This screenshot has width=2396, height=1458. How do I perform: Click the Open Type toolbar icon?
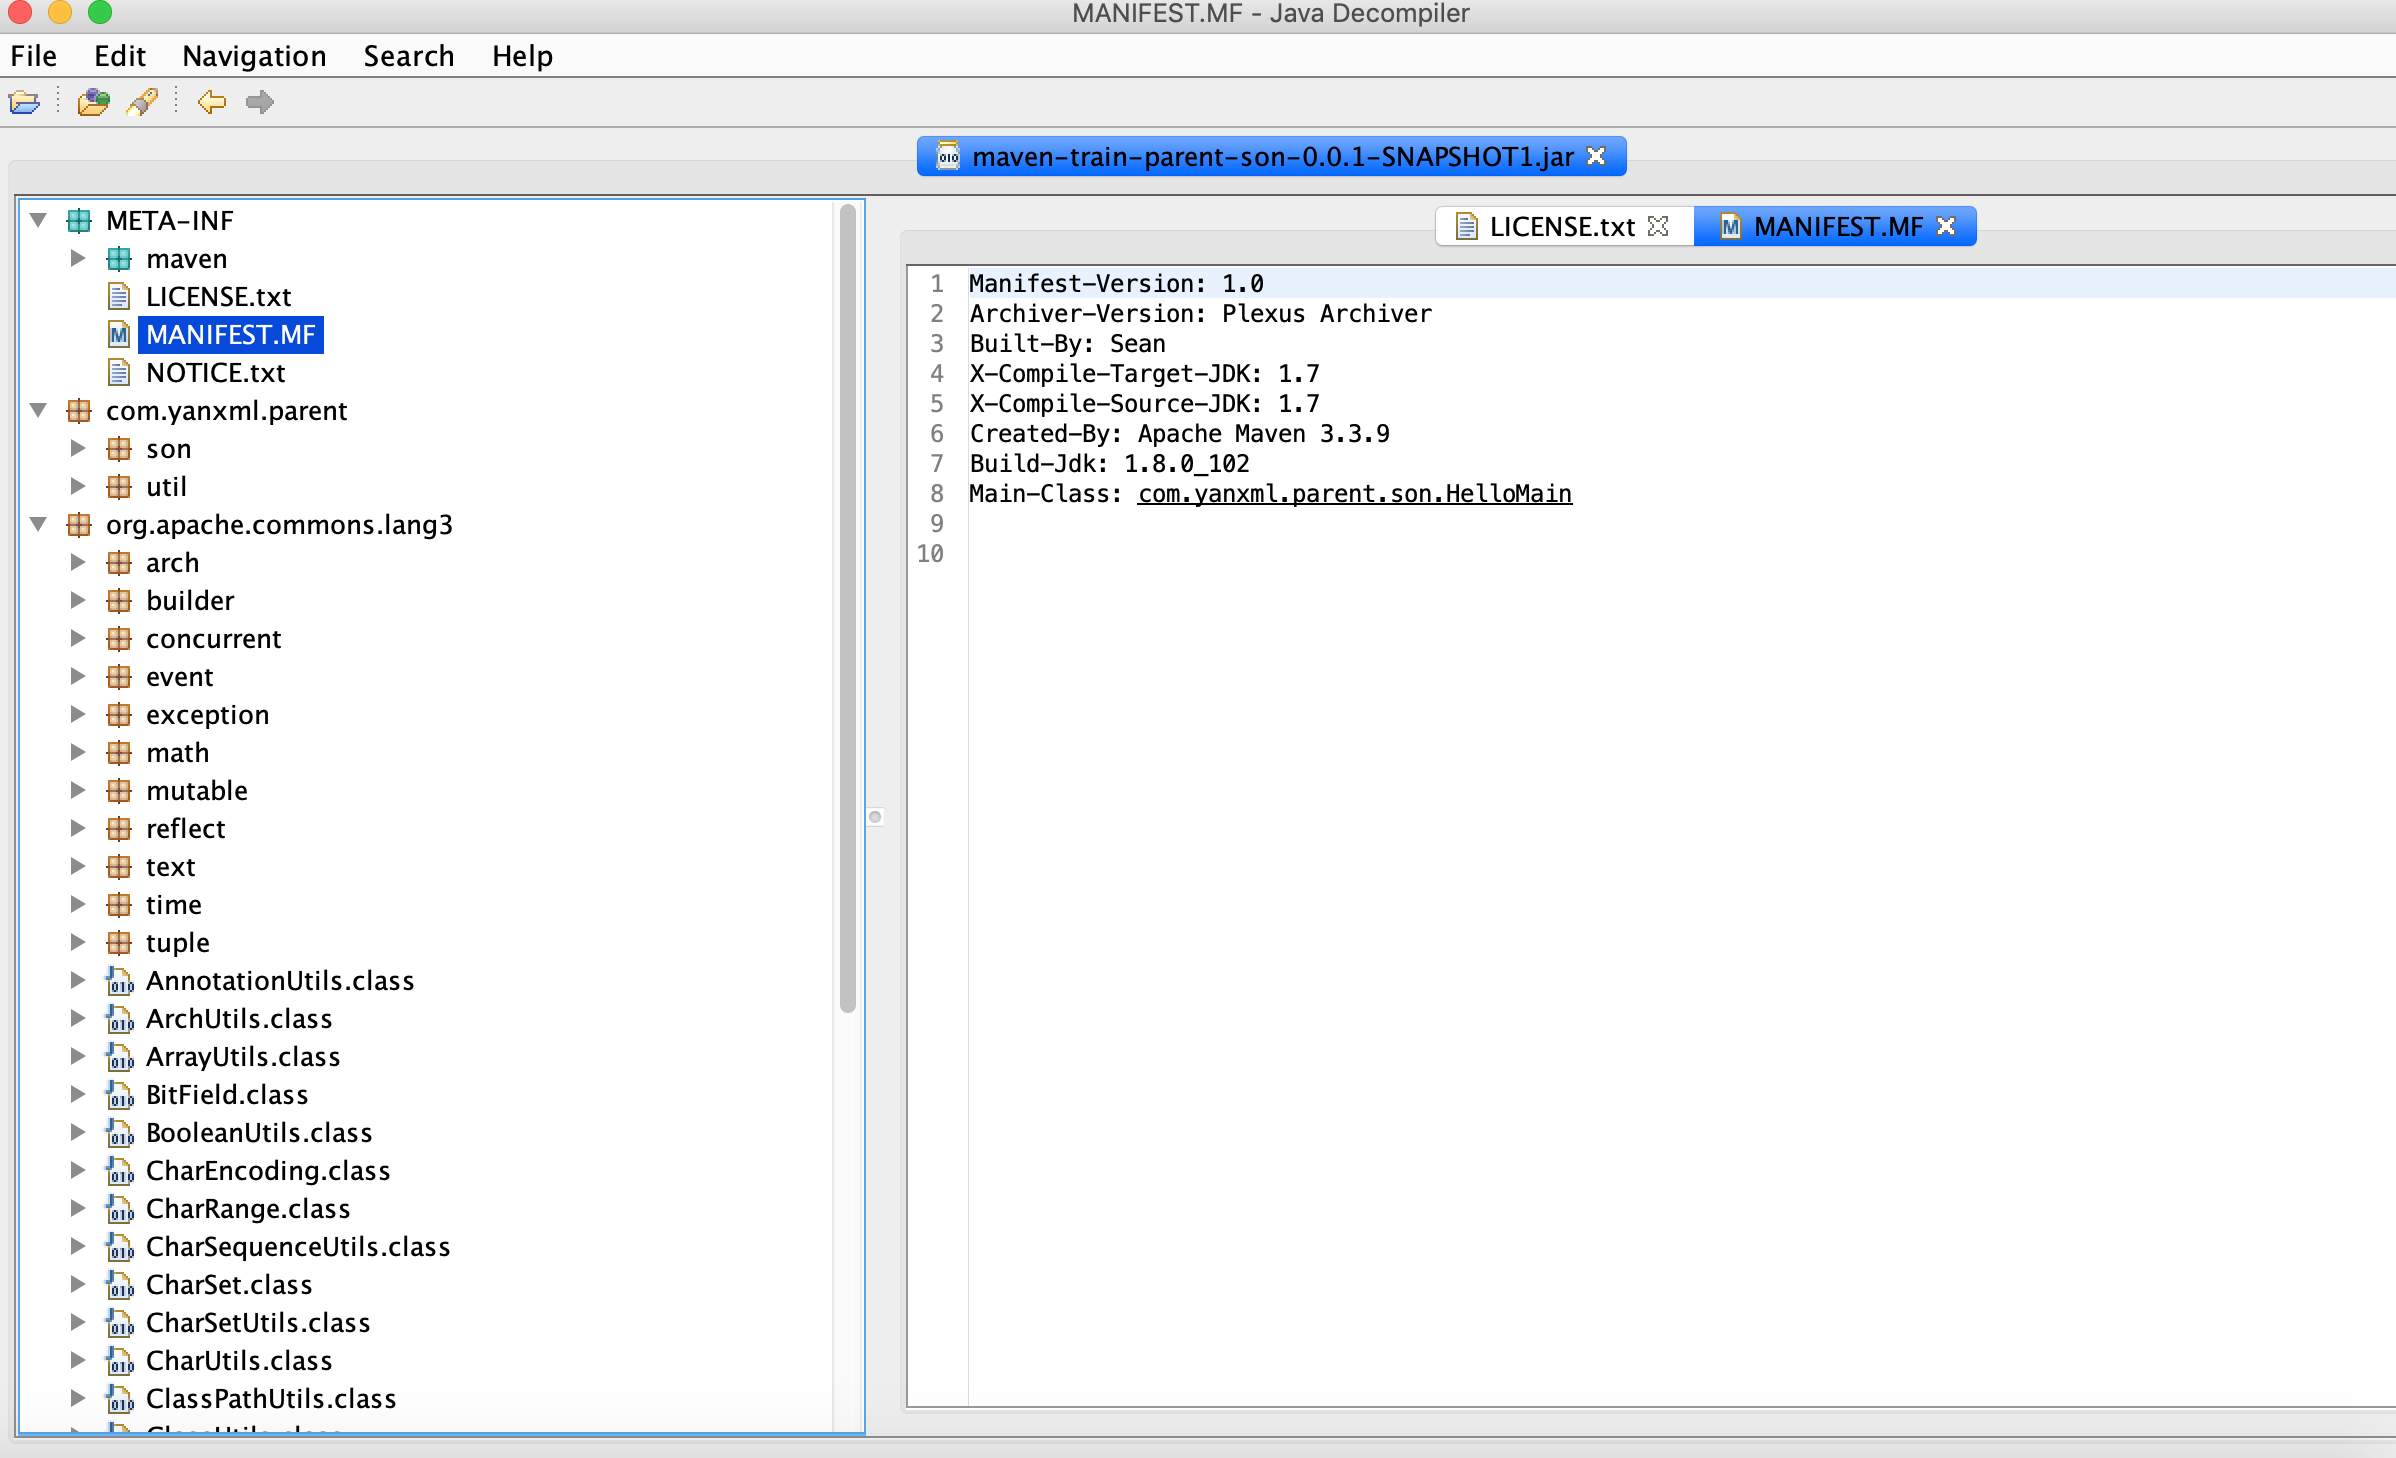[93, 102]
